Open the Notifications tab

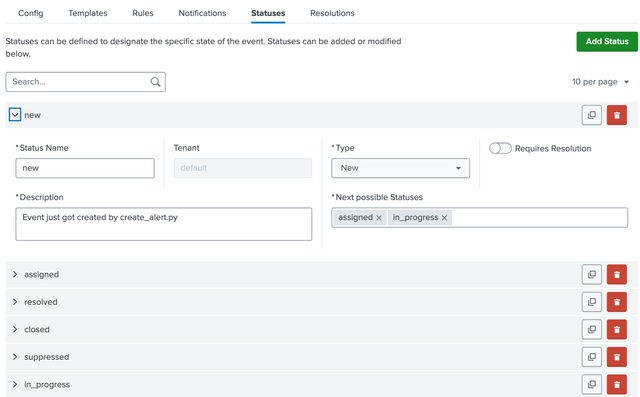(x=202, y=13)
